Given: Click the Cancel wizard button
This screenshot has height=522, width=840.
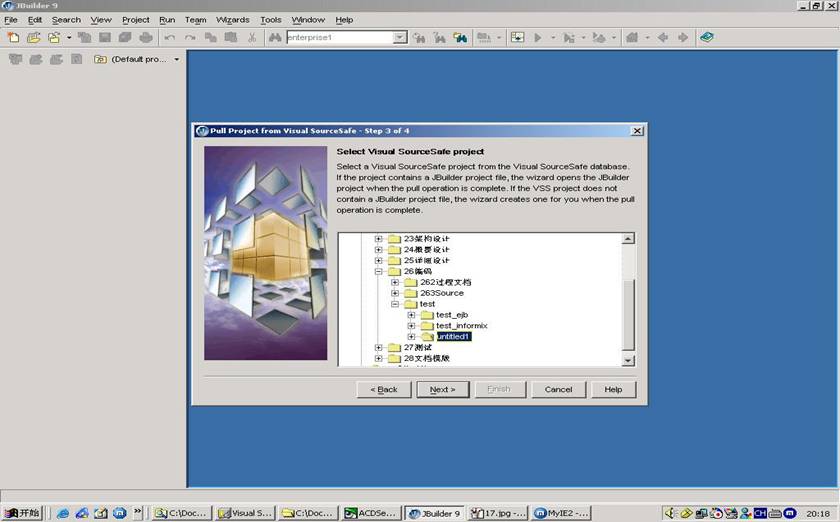Looking at the screenshot, I should [x=558, y=390].
